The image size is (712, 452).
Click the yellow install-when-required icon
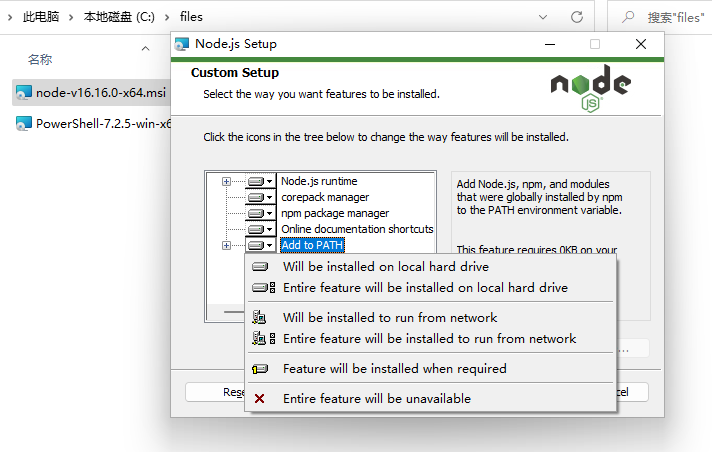(260, 368)
